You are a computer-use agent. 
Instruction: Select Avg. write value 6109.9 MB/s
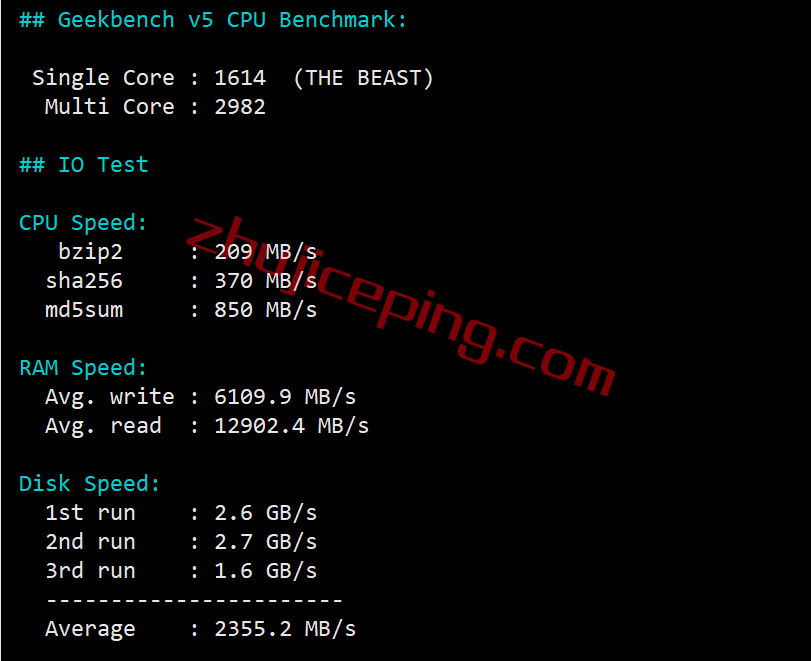coord(285,397)
